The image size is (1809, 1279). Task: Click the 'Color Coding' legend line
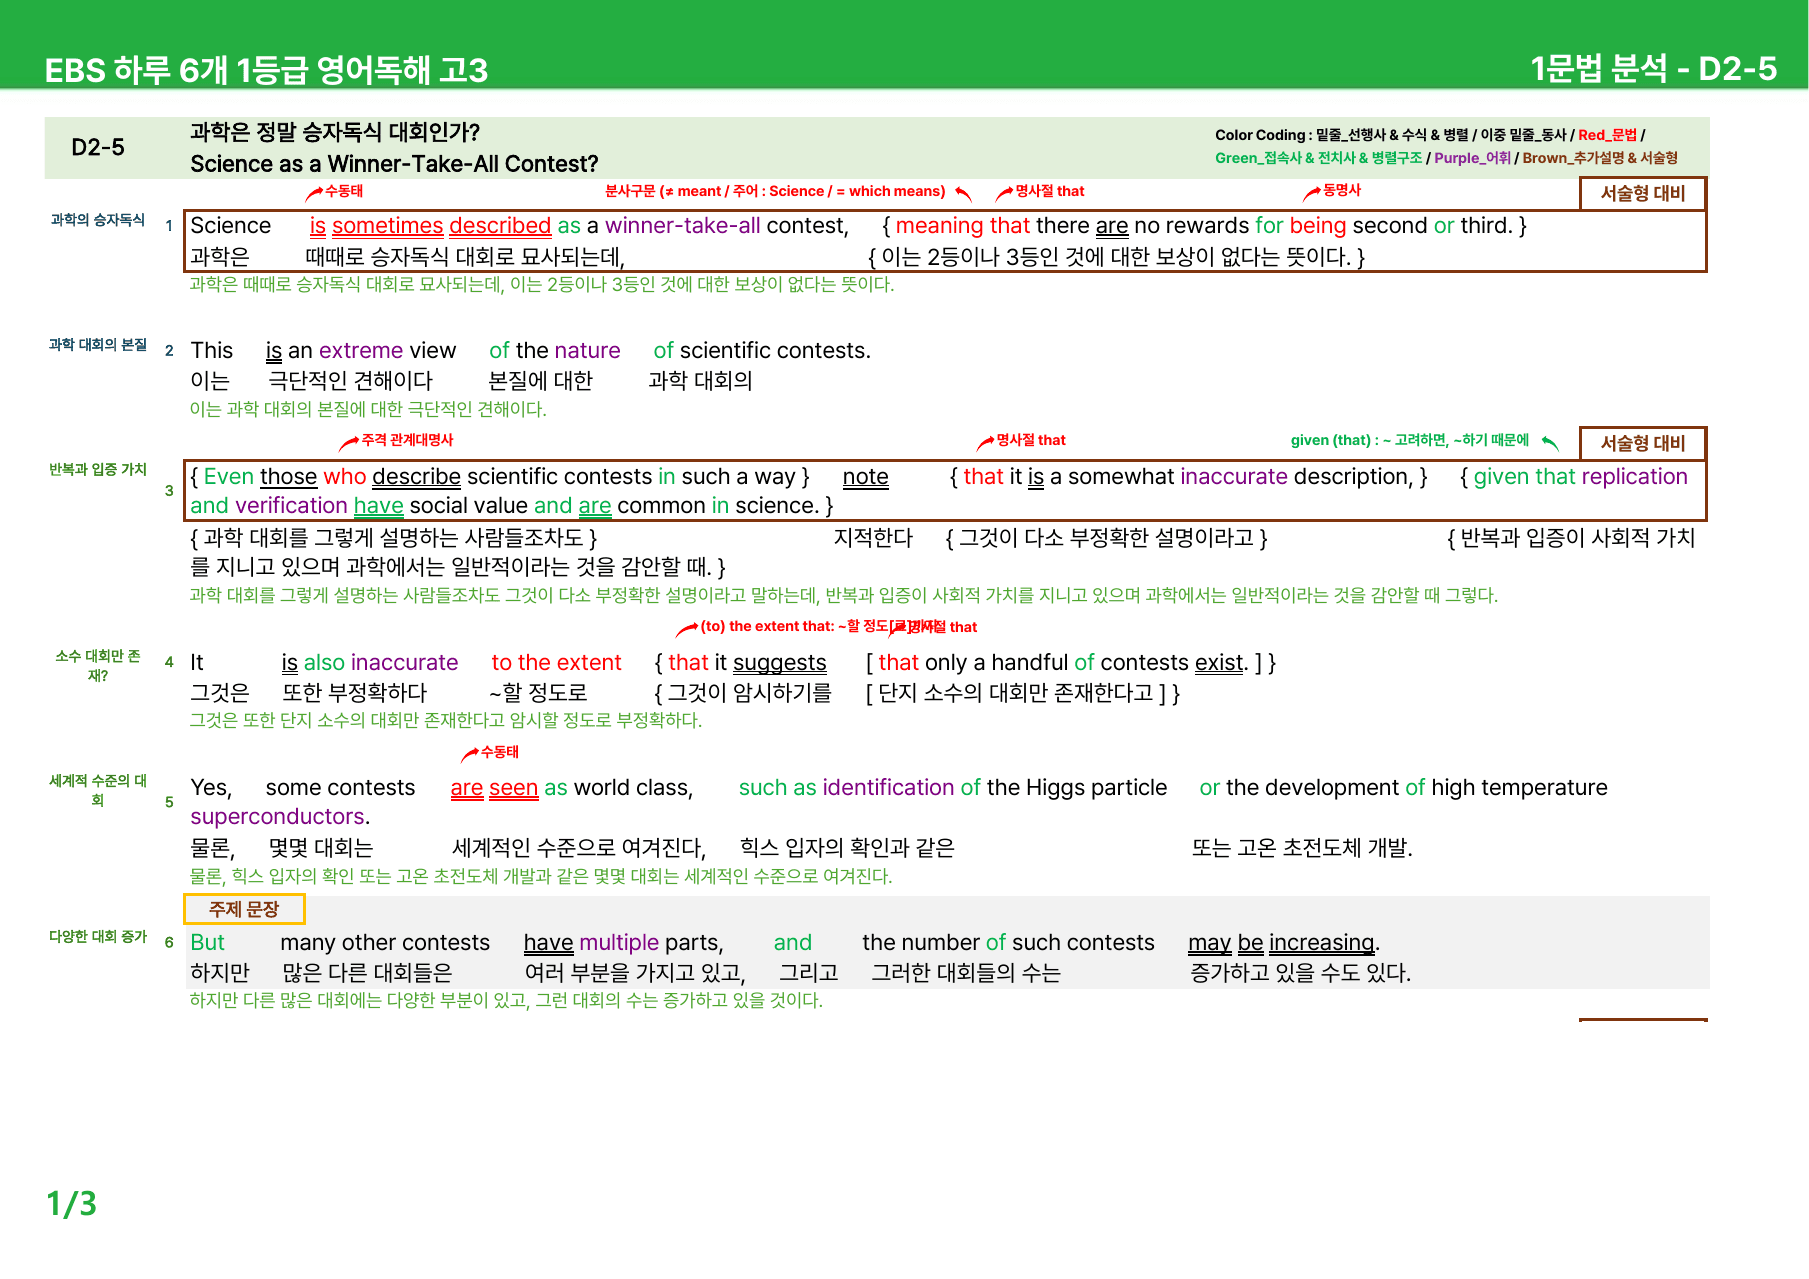(1430, 135)
